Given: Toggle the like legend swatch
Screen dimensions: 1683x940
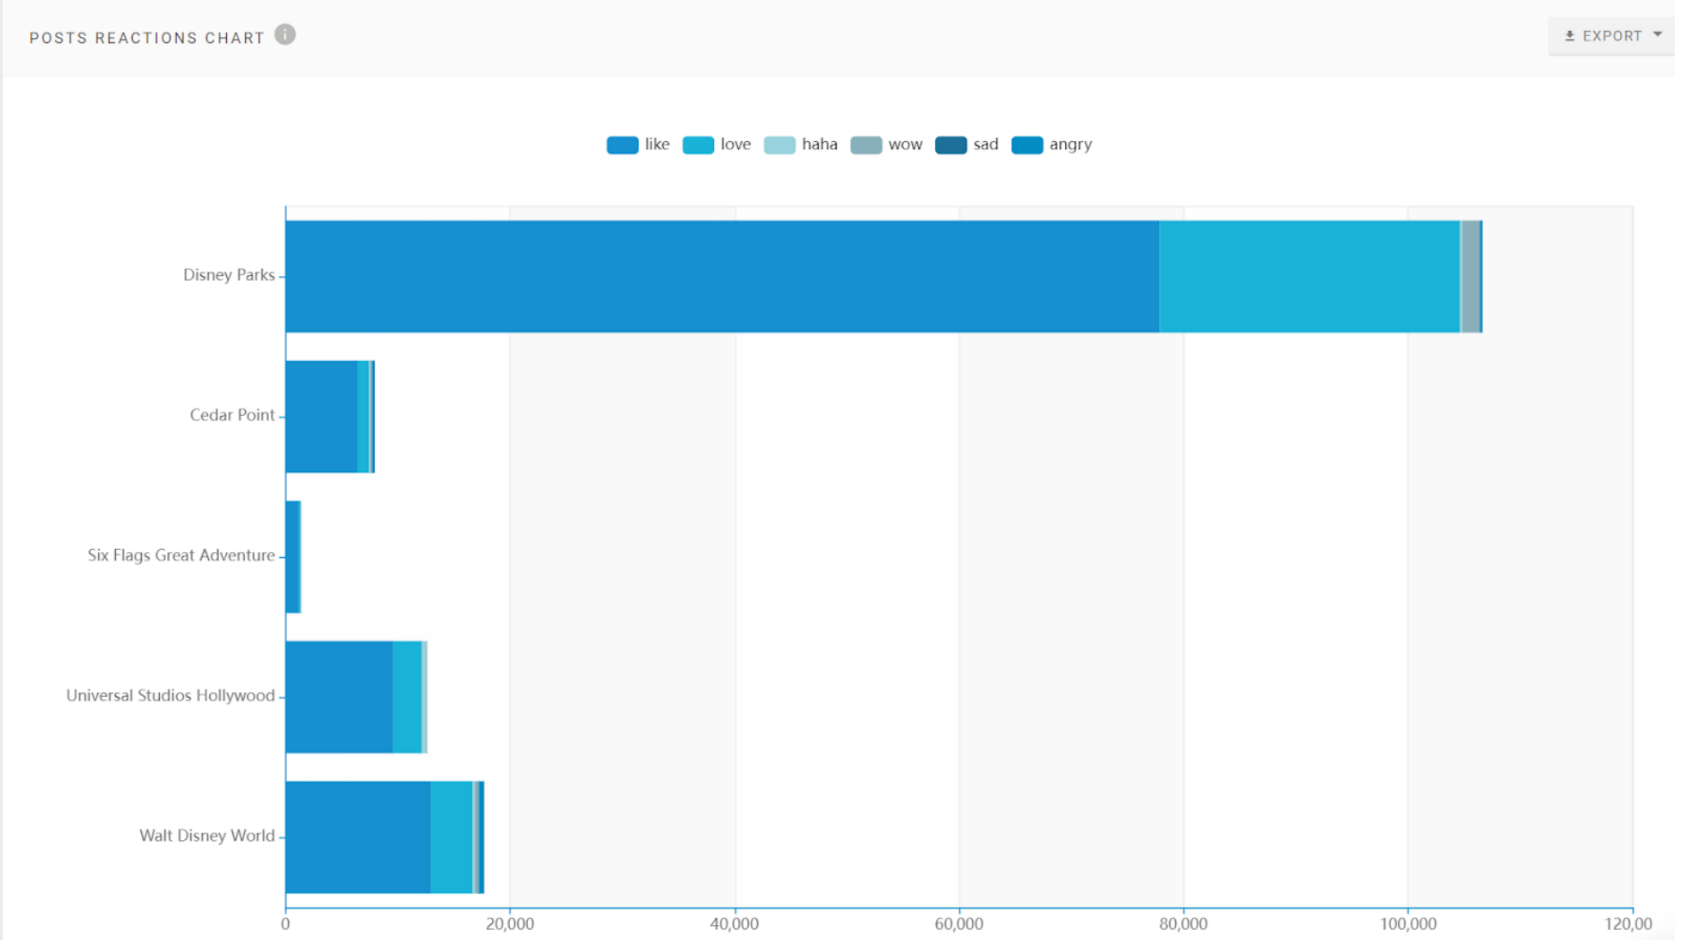Looking at the screenshot, I should point(622,145).
